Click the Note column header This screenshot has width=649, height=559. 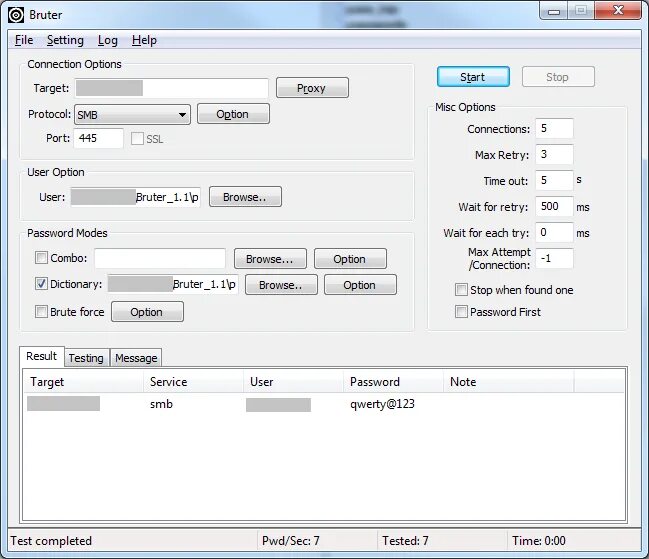pos(509,381)
